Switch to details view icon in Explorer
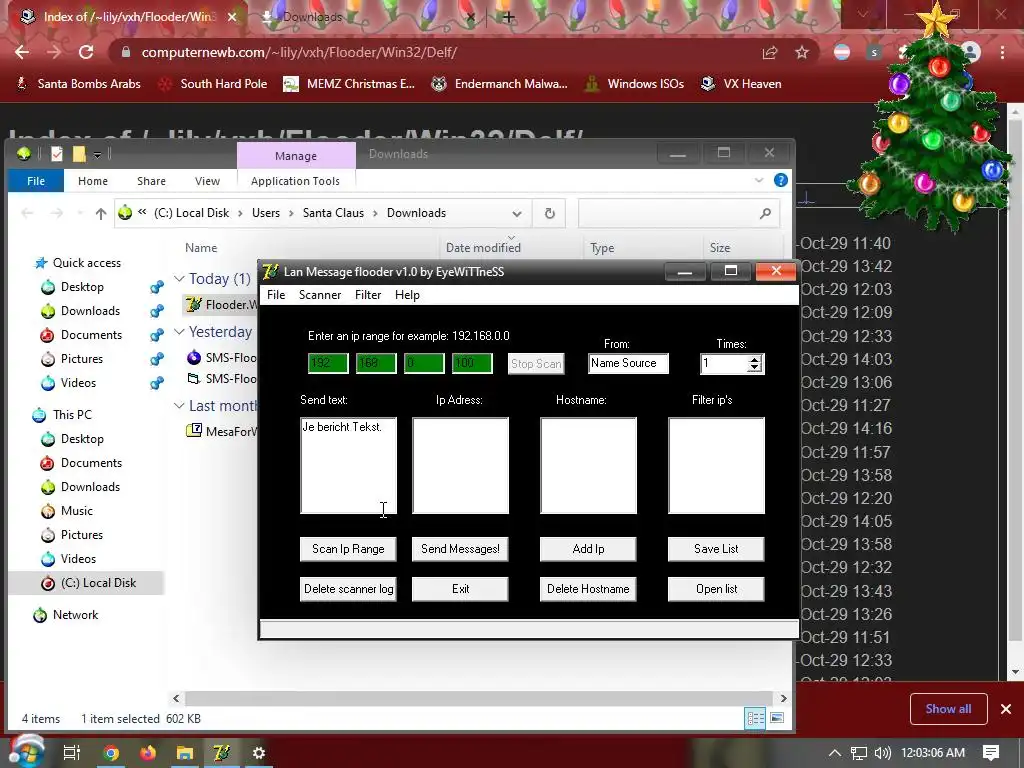The width and height of the screenshot is (1024, 768). tap(756, 718)
